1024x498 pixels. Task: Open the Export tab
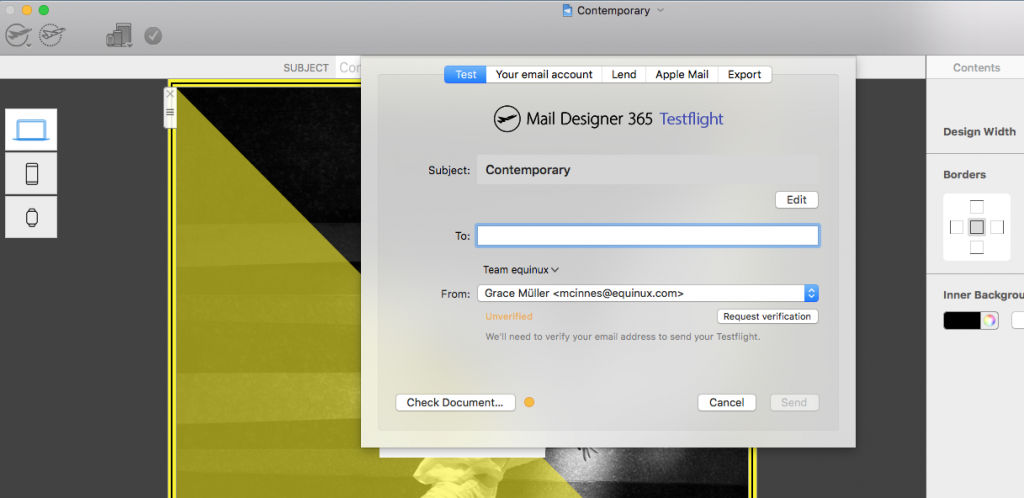pos(744,74)
